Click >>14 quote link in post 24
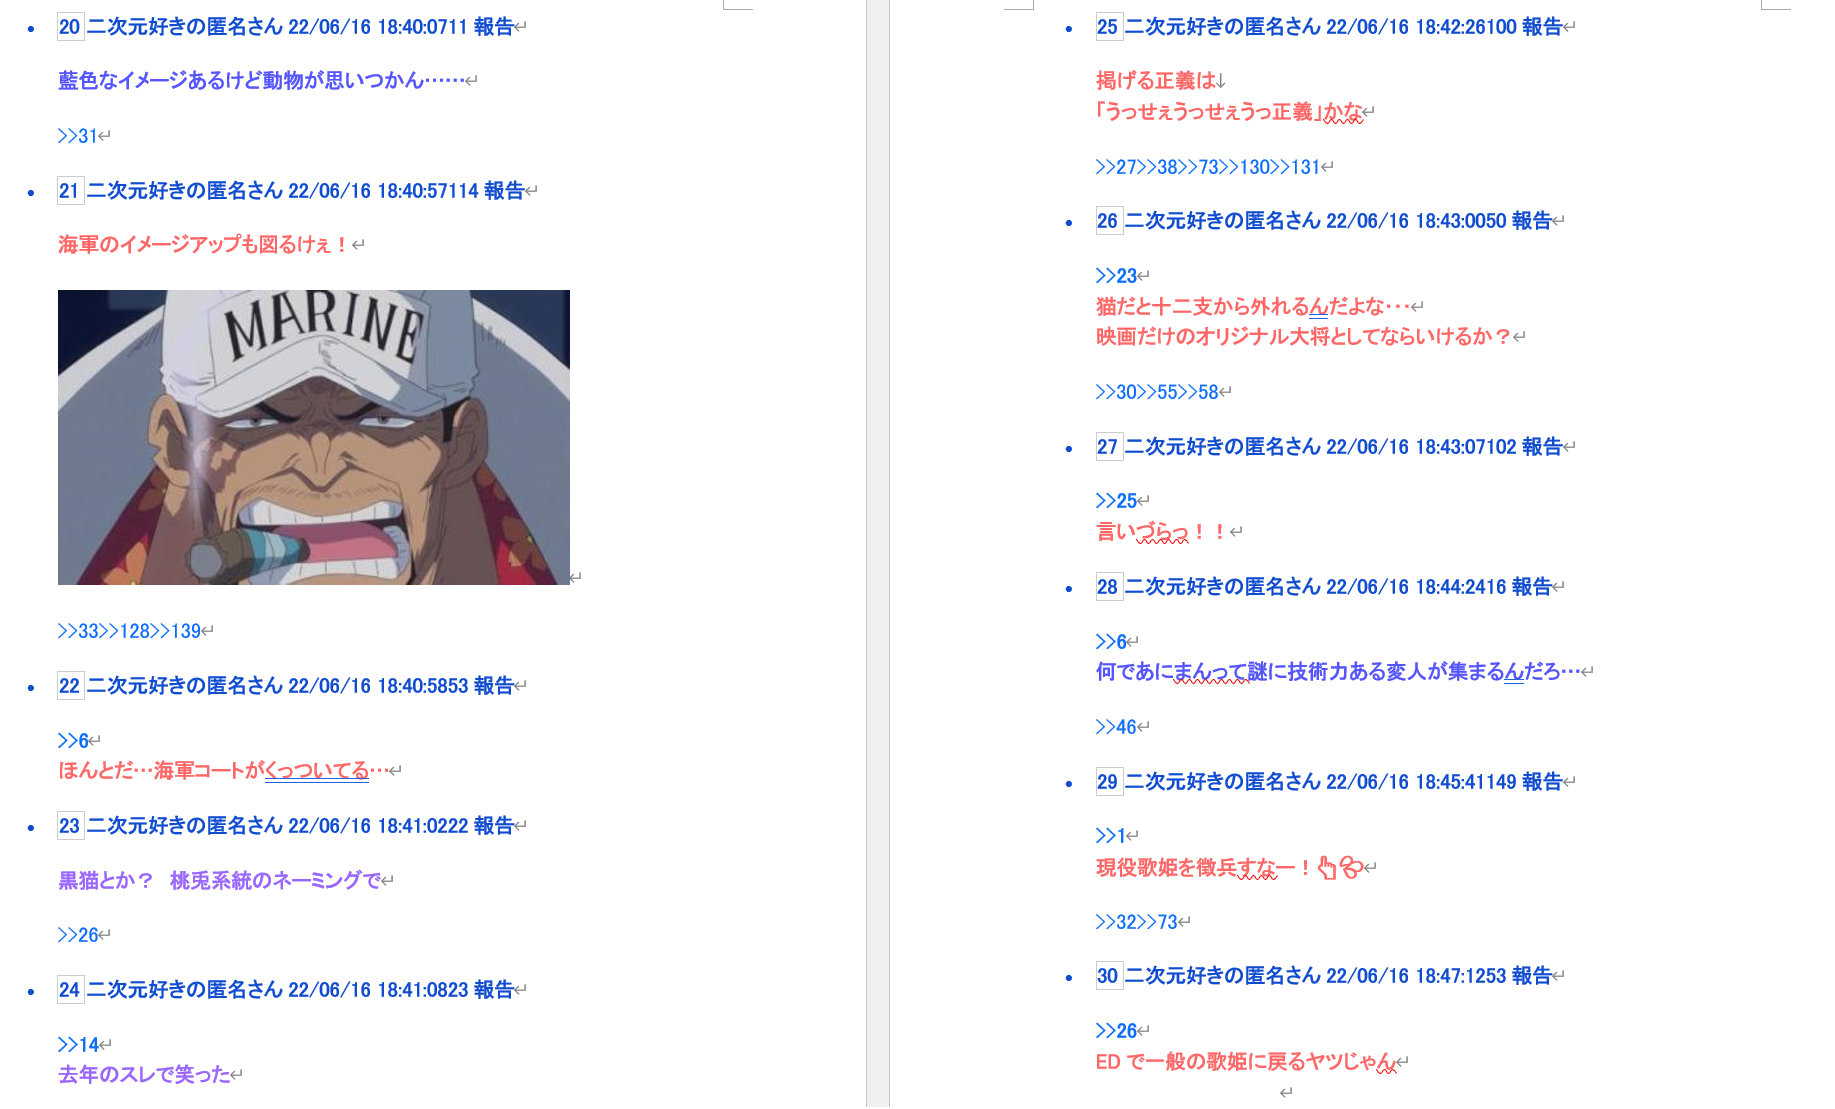1835x1109 pixels. (78, 1045)
